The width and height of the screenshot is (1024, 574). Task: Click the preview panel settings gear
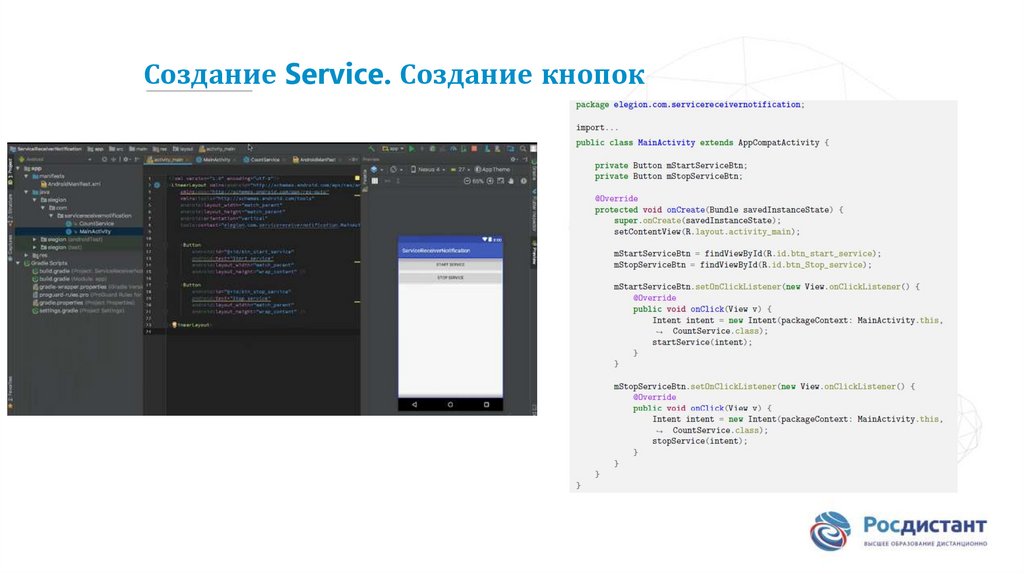click(514, 159)
